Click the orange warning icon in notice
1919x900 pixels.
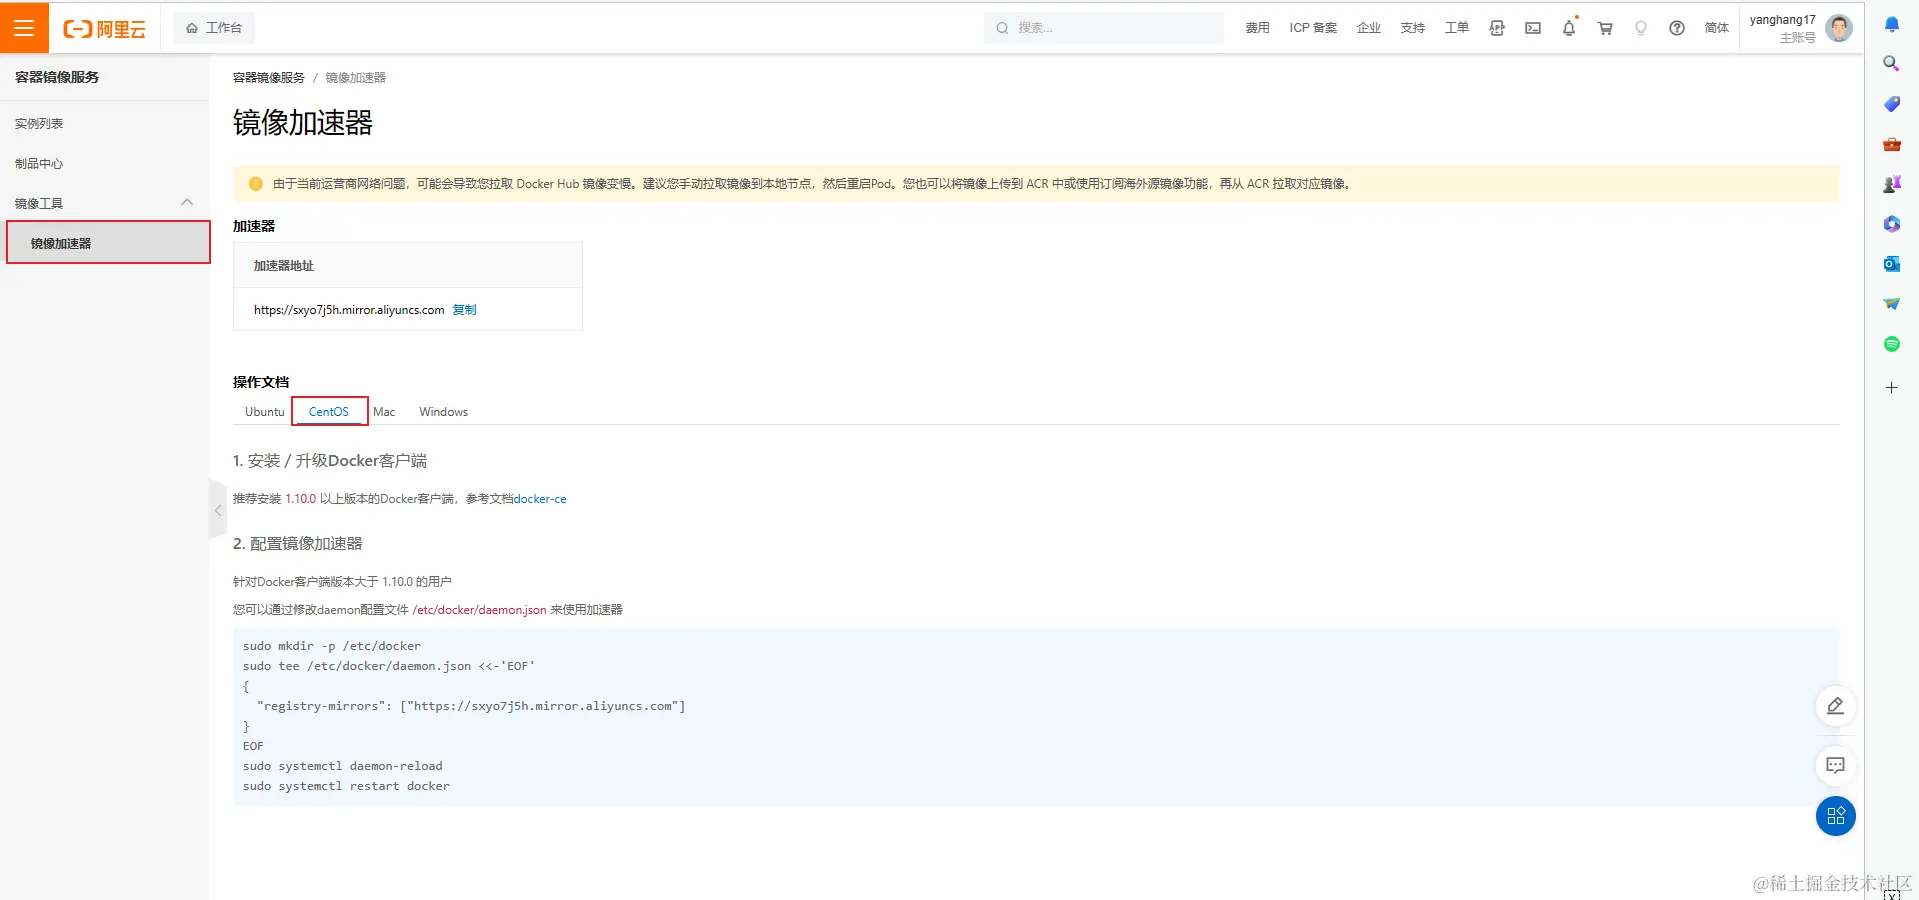click(255, 184)
